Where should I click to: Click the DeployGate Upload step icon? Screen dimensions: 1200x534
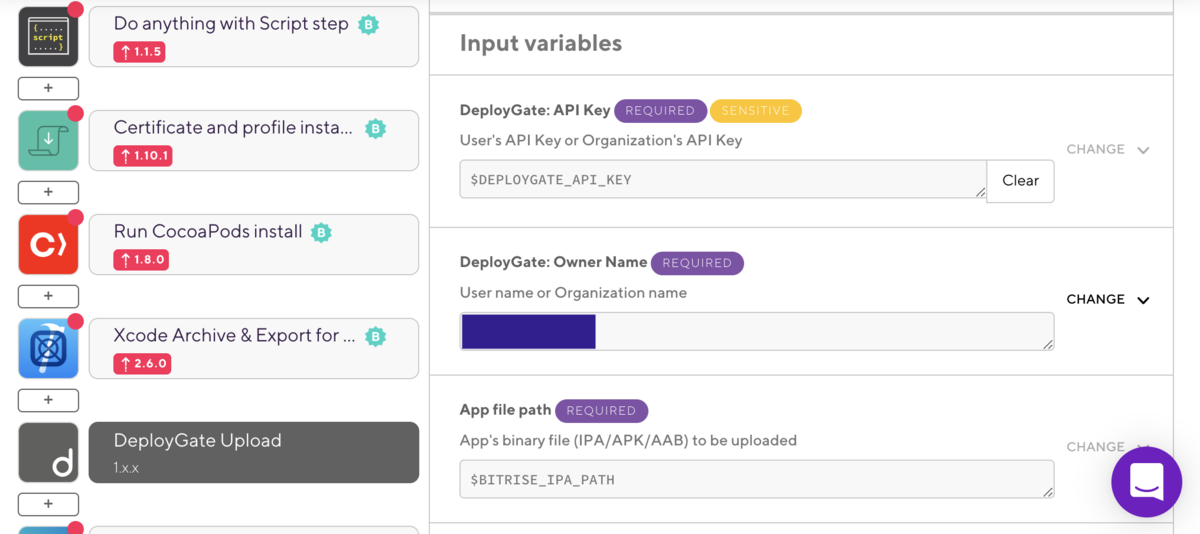pos(48,453)
